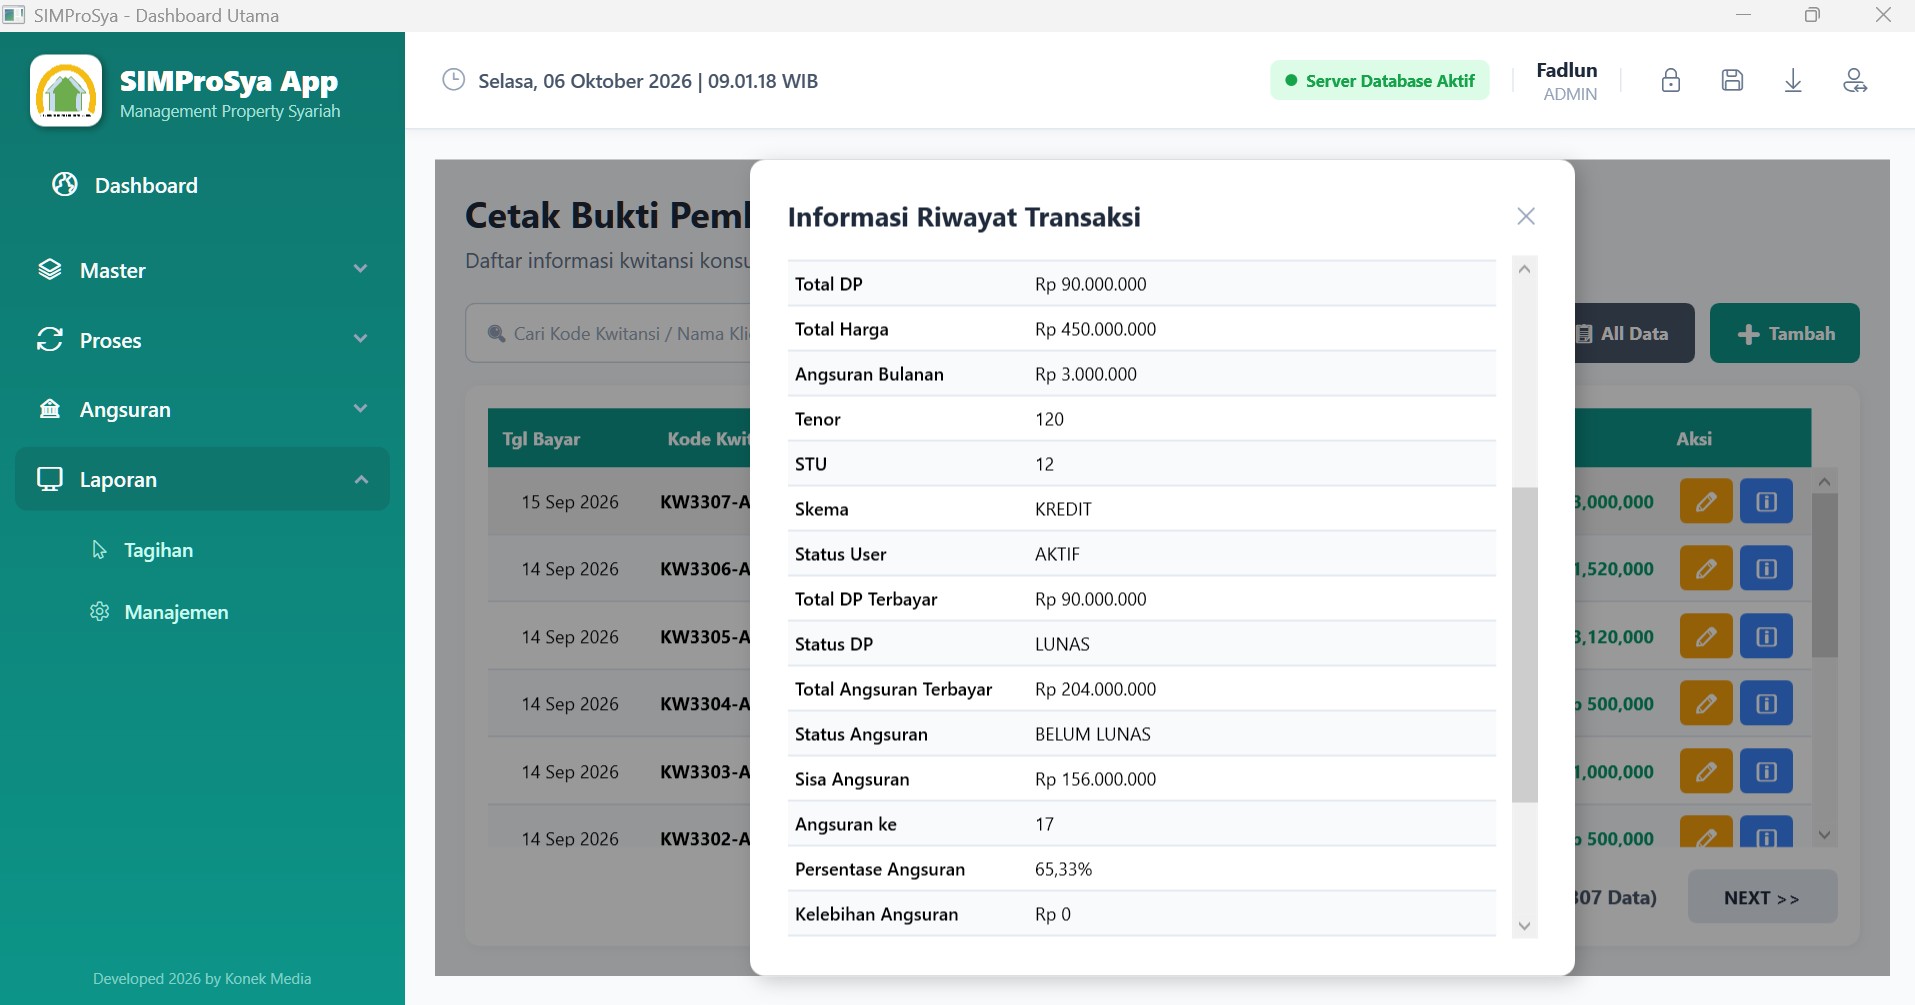Click the info icon for KW3303 row
The height and width of the screenshot is (1005, 1915).
coord(1767,772)
